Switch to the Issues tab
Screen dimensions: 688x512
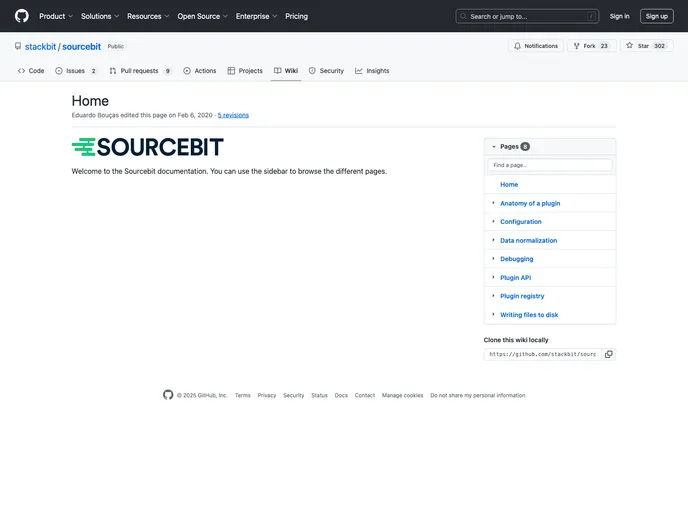click(75, 71)
